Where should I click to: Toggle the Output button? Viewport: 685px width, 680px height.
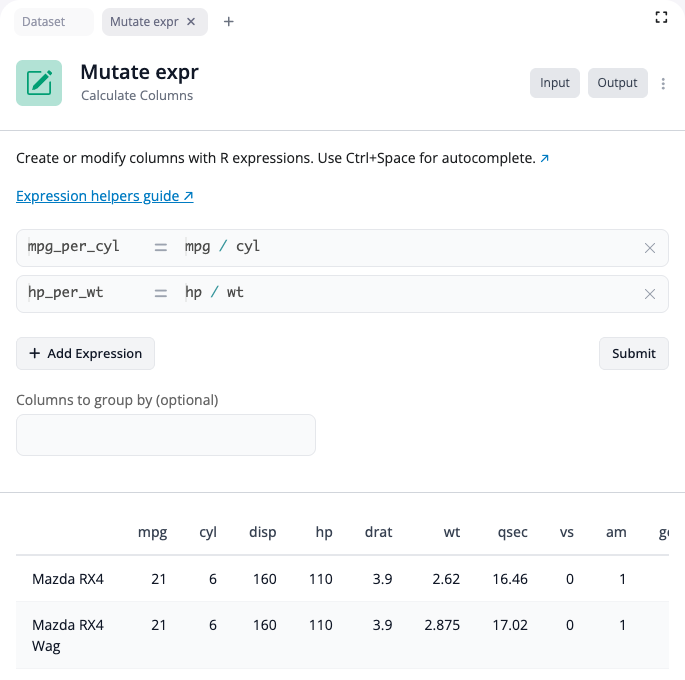(617, 83)
